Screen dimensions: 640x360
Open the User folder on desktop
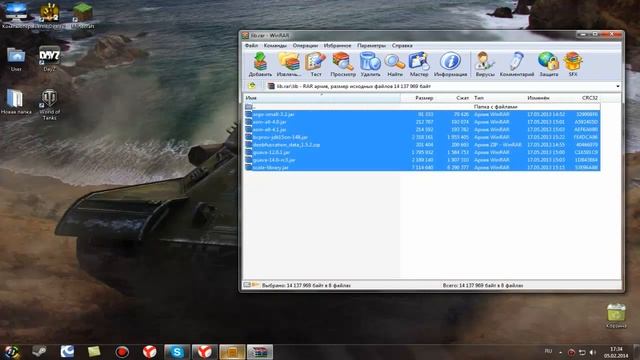click(16, 59)
